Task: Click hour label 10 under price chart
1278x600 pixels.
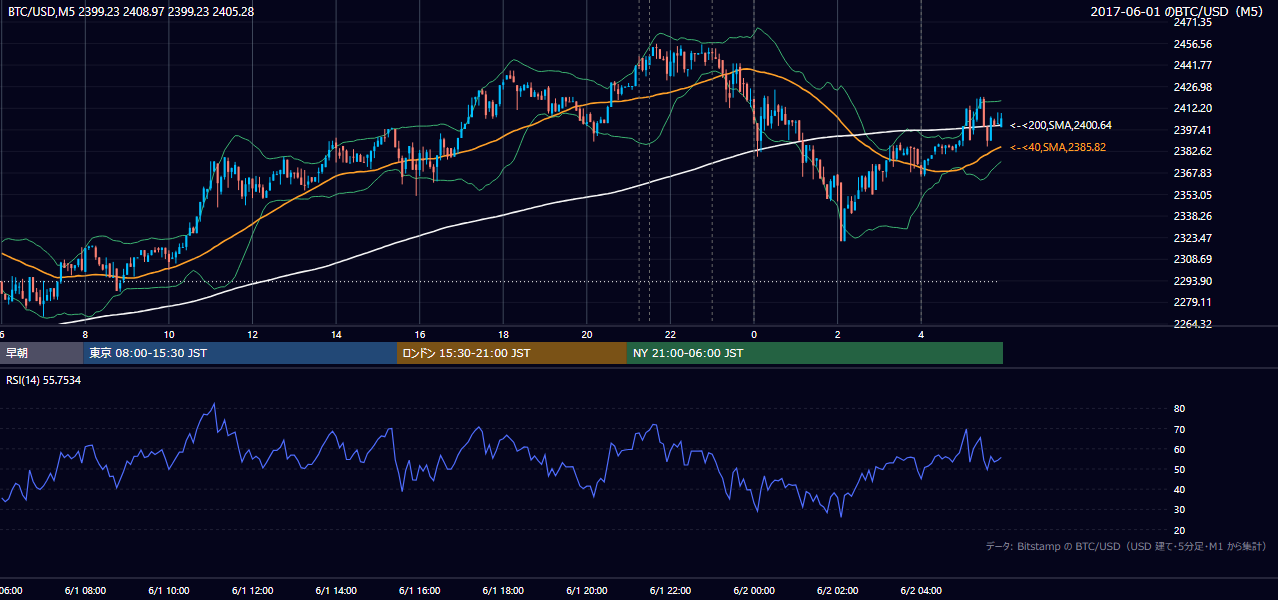Action: click(x=169, y=334)
